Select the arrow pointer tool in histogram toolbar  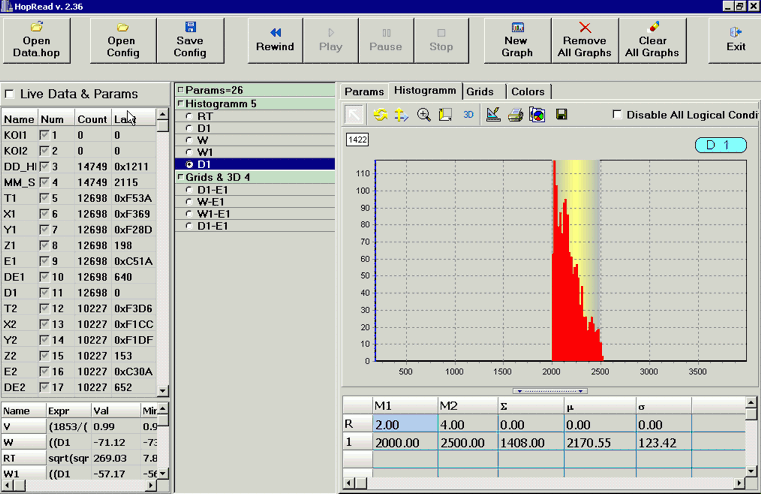355,115
